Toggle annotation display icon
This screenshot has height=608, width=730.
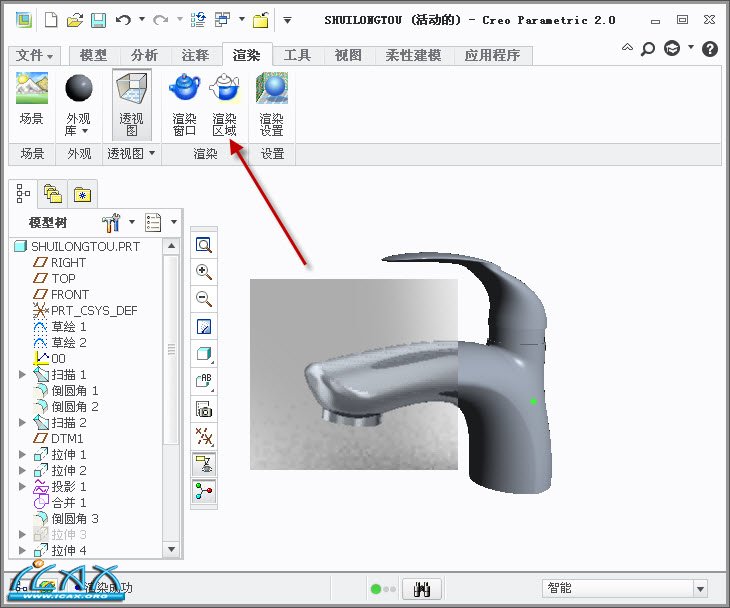(204, 464)
